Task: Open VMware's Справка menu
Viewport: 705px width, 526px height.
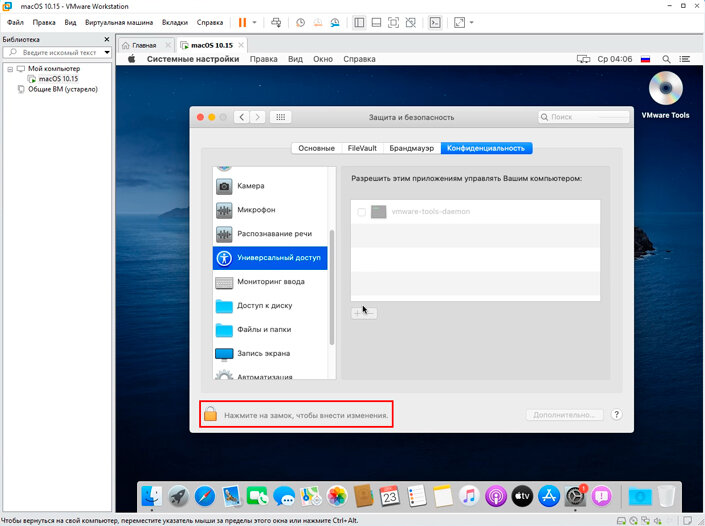Action: coord(210,22)
